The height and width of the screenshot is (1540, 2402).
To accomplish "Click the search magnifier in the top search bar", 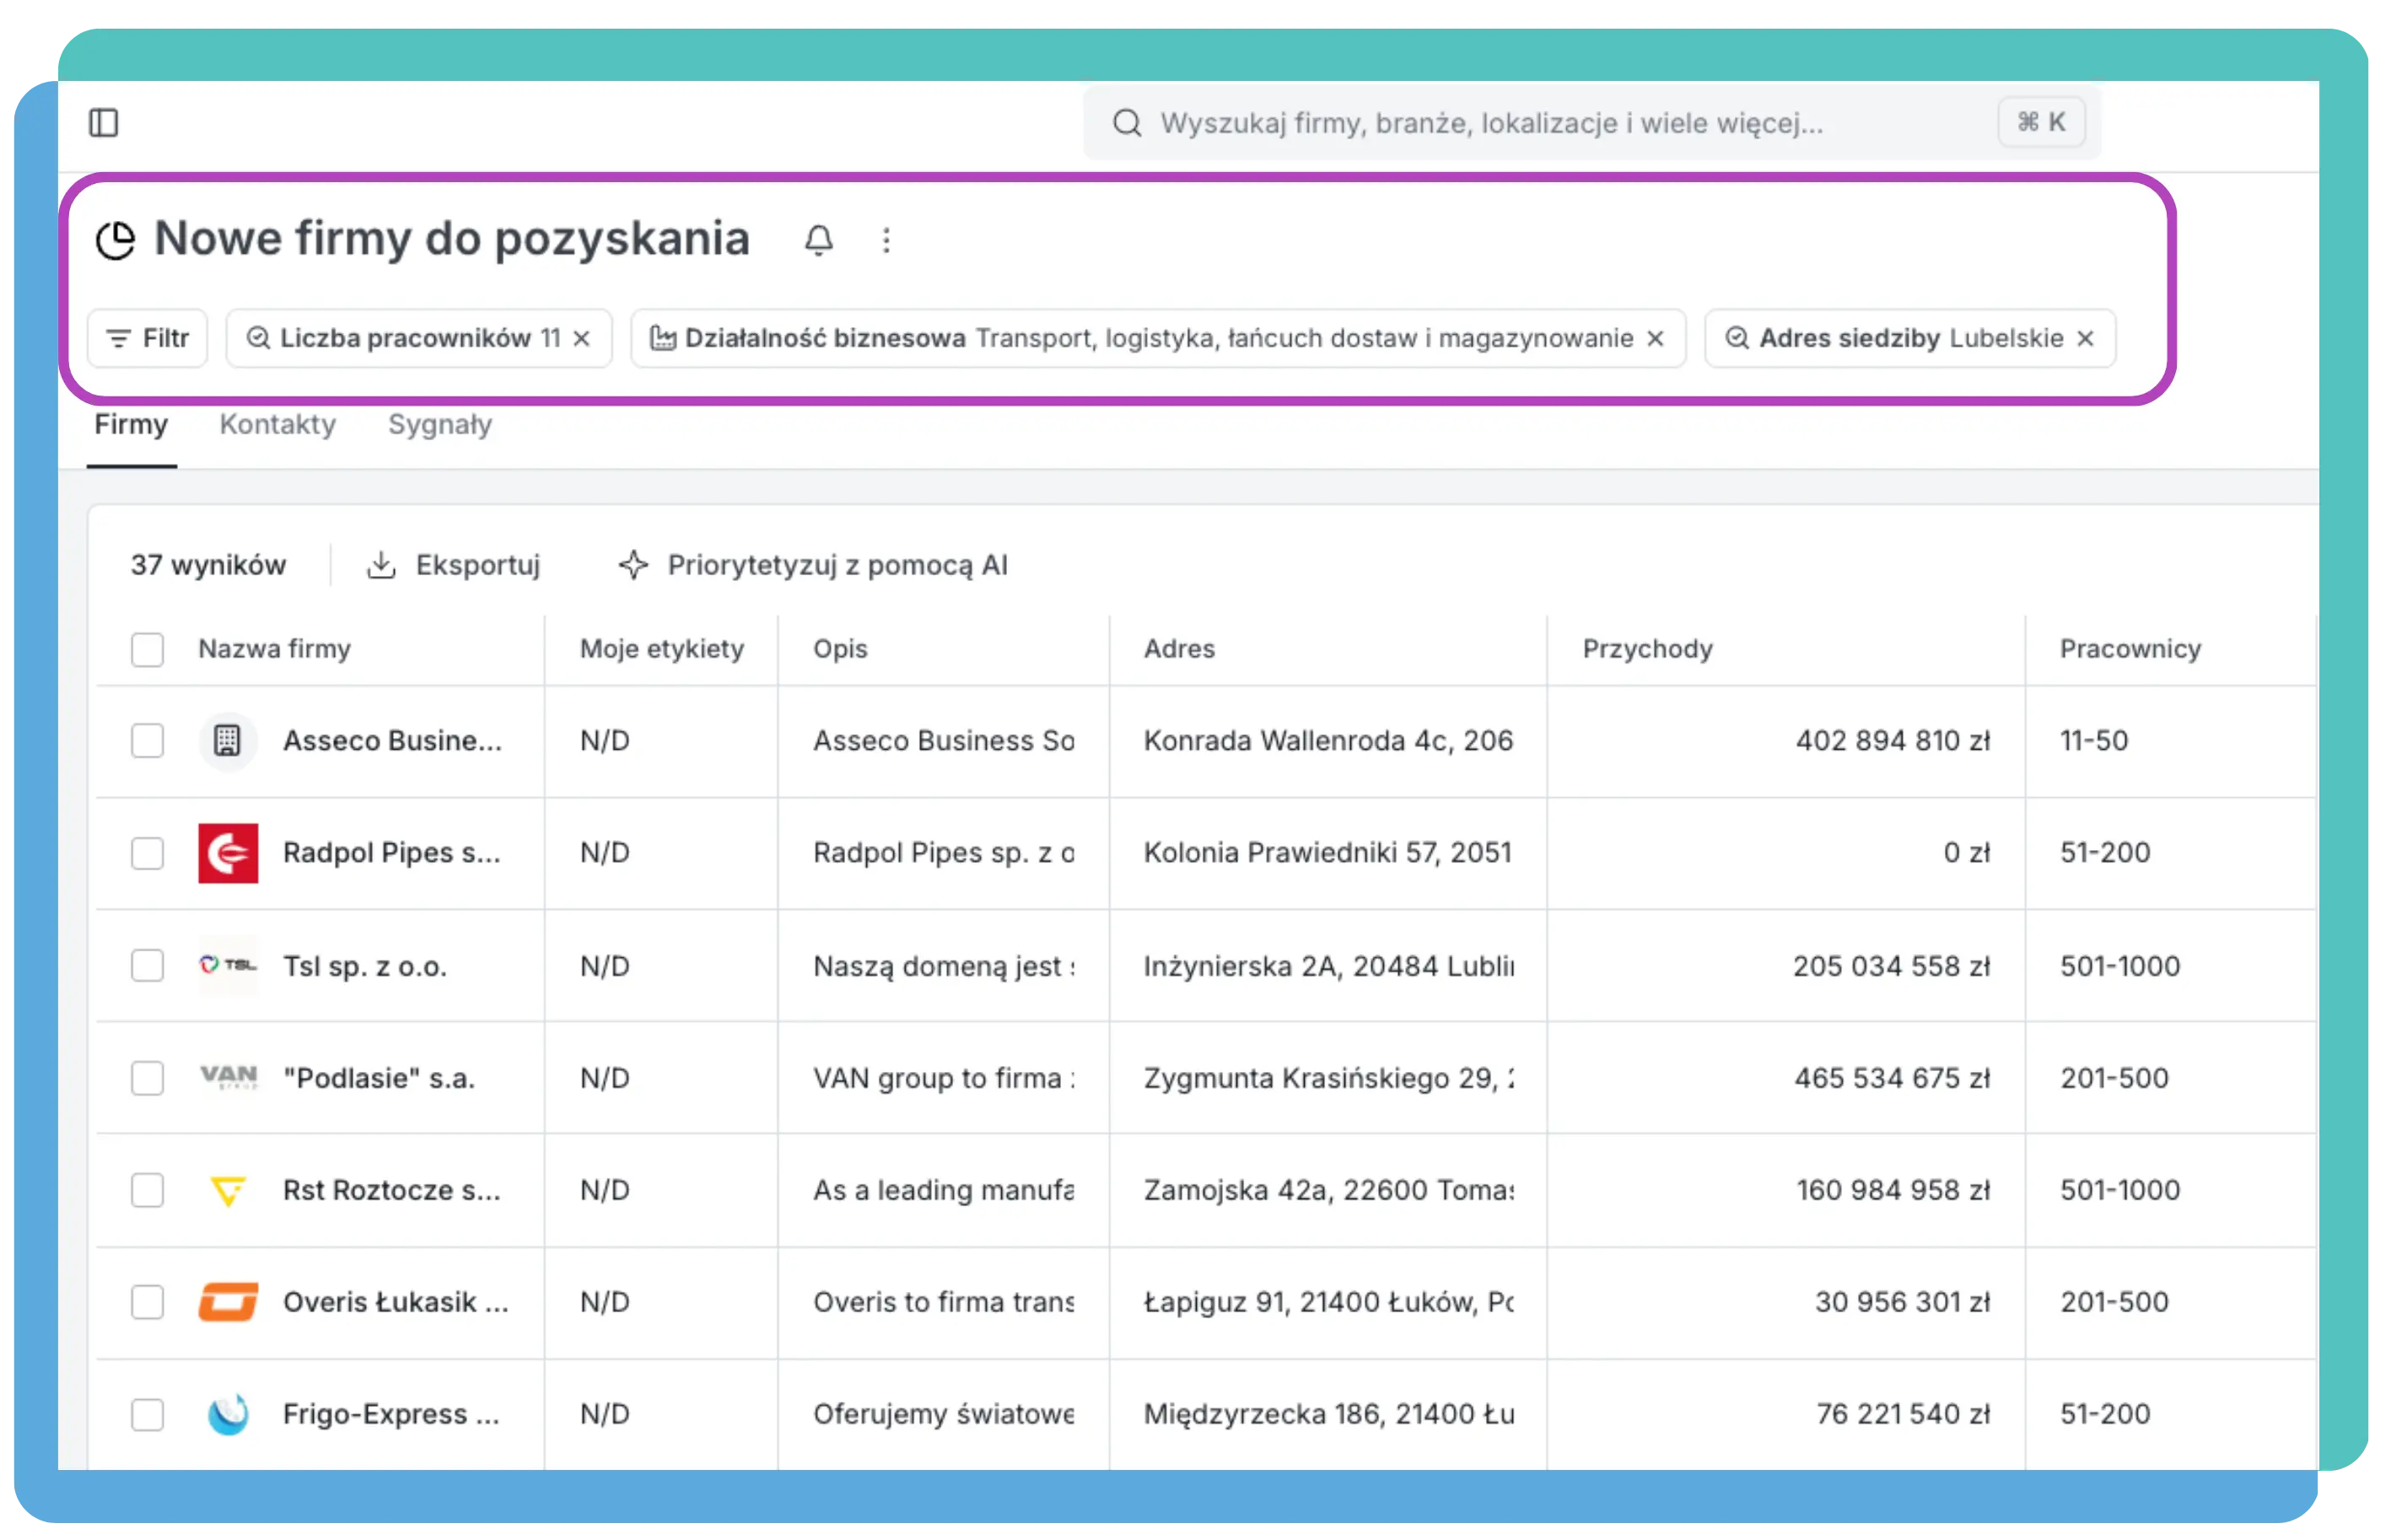I will coord(1128,123).
